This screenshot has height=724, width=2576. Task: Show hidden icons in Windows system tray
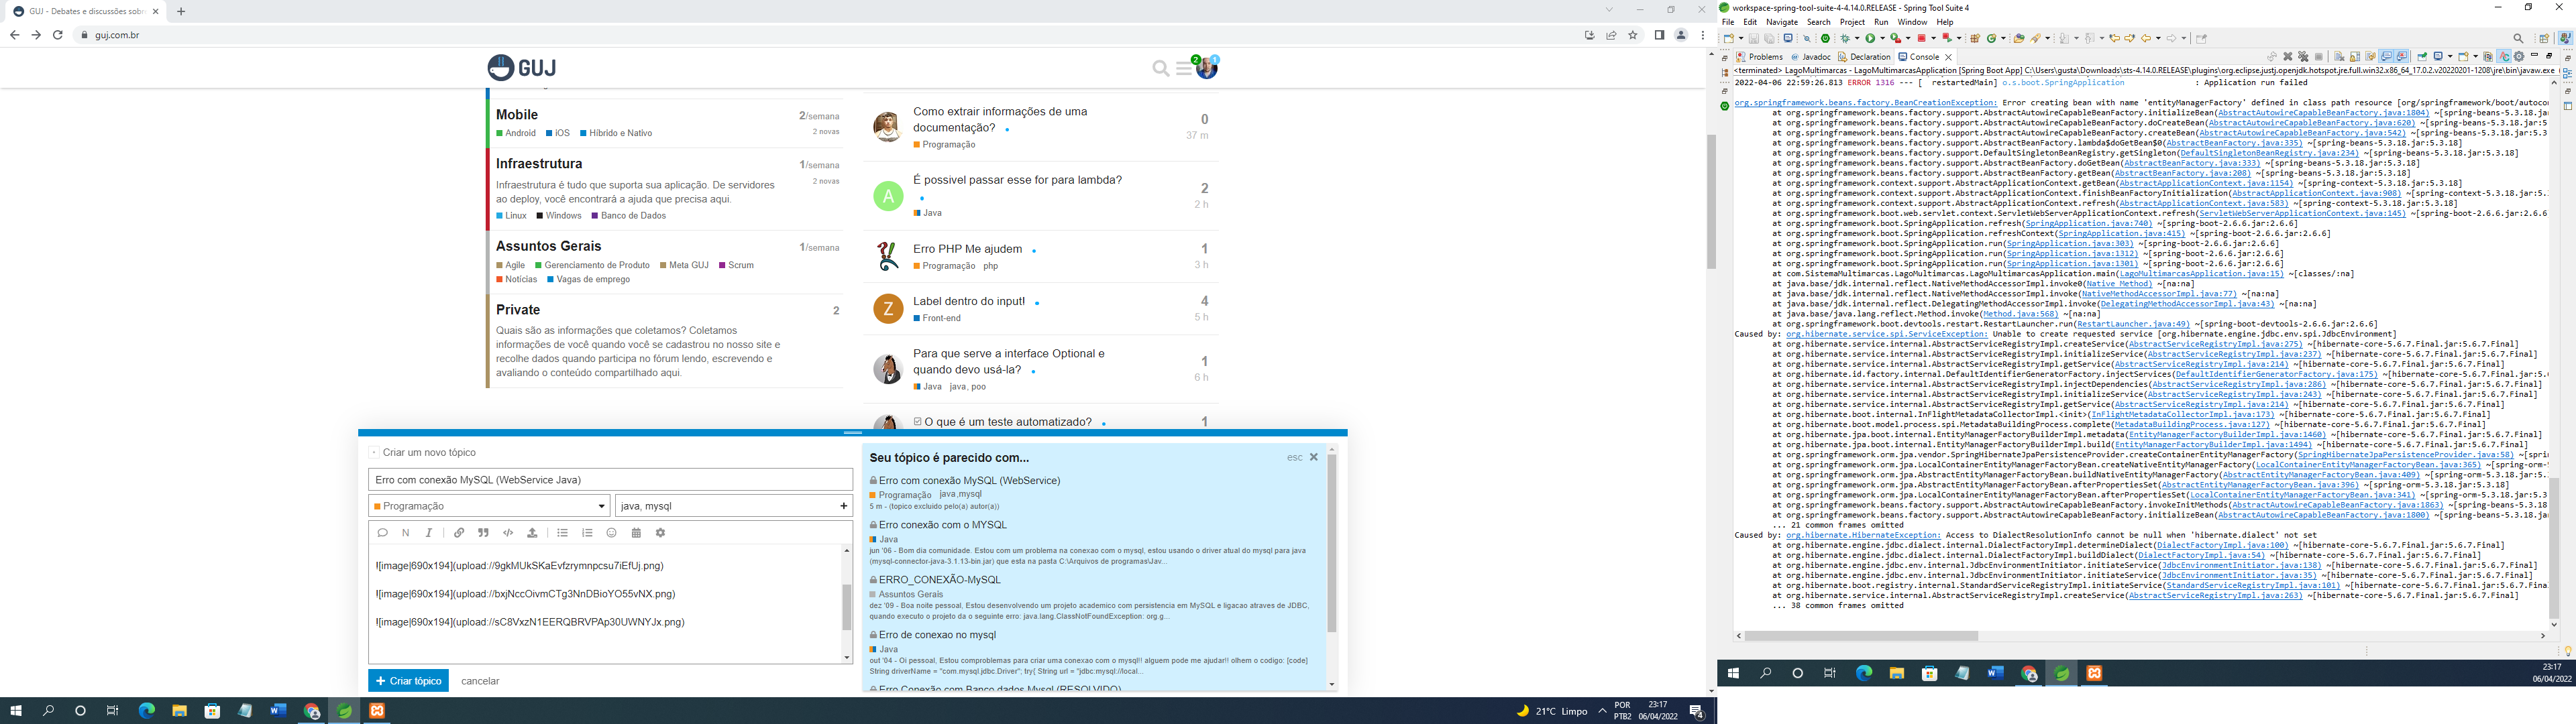(1602, 711)
